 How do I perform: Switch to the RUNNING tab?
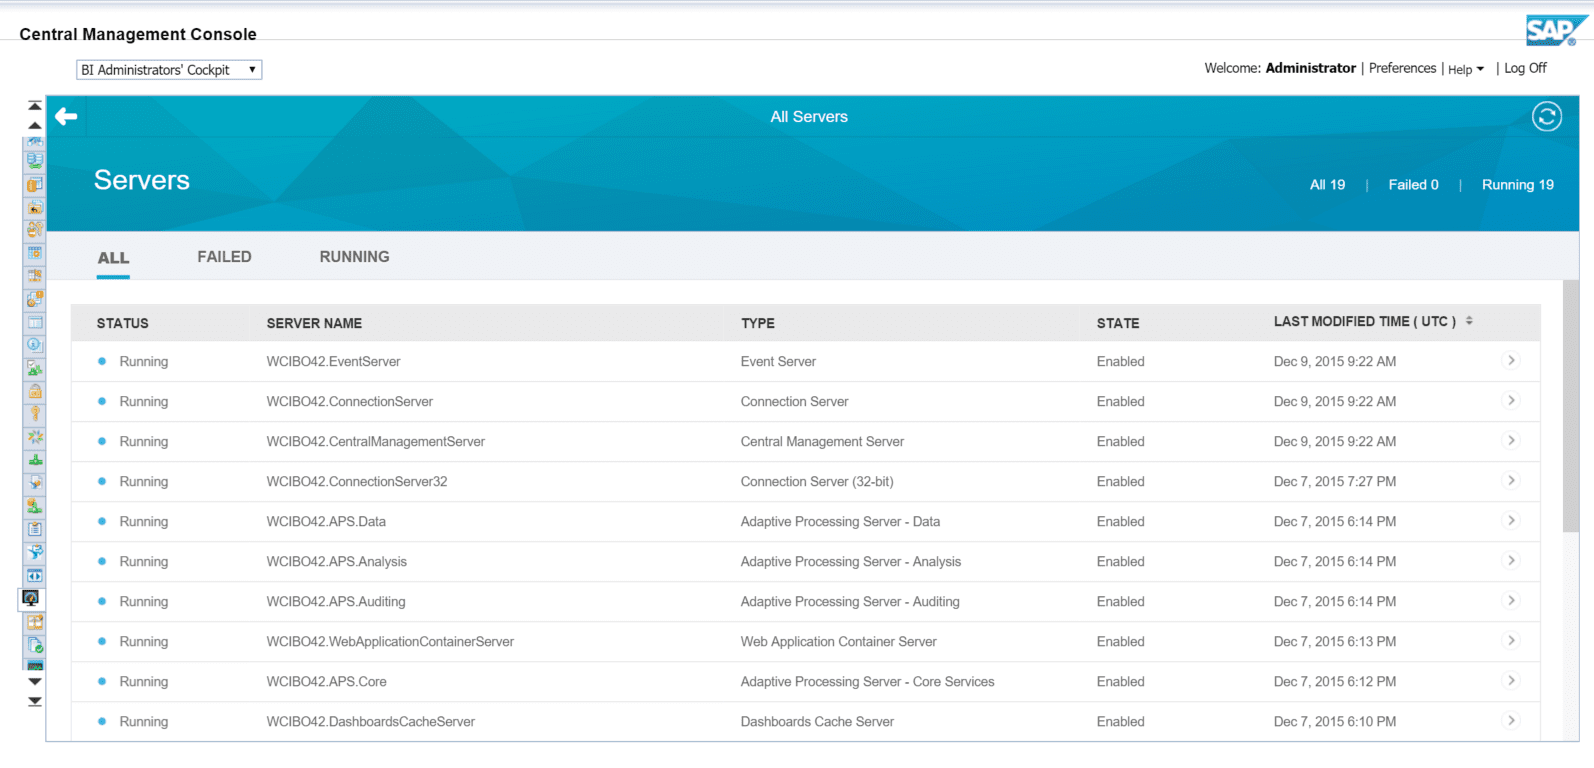354,257
